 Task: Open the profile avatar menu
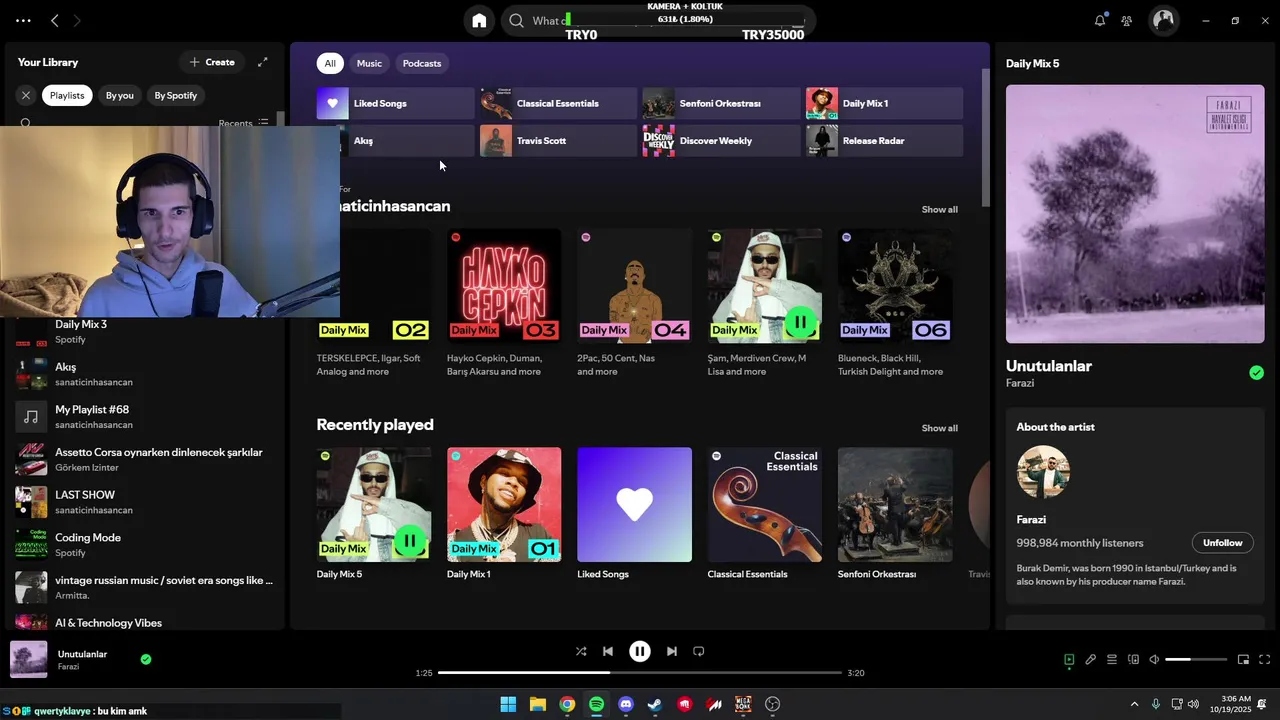pos(1163,20)
